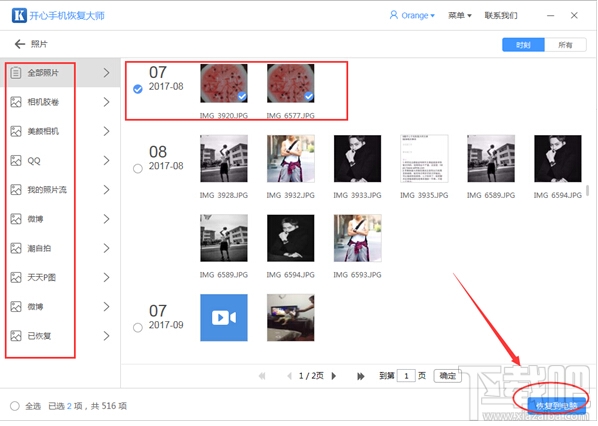
Task: Expand the 美颜相机 category chevron
Action: click(x=106, y=131)
